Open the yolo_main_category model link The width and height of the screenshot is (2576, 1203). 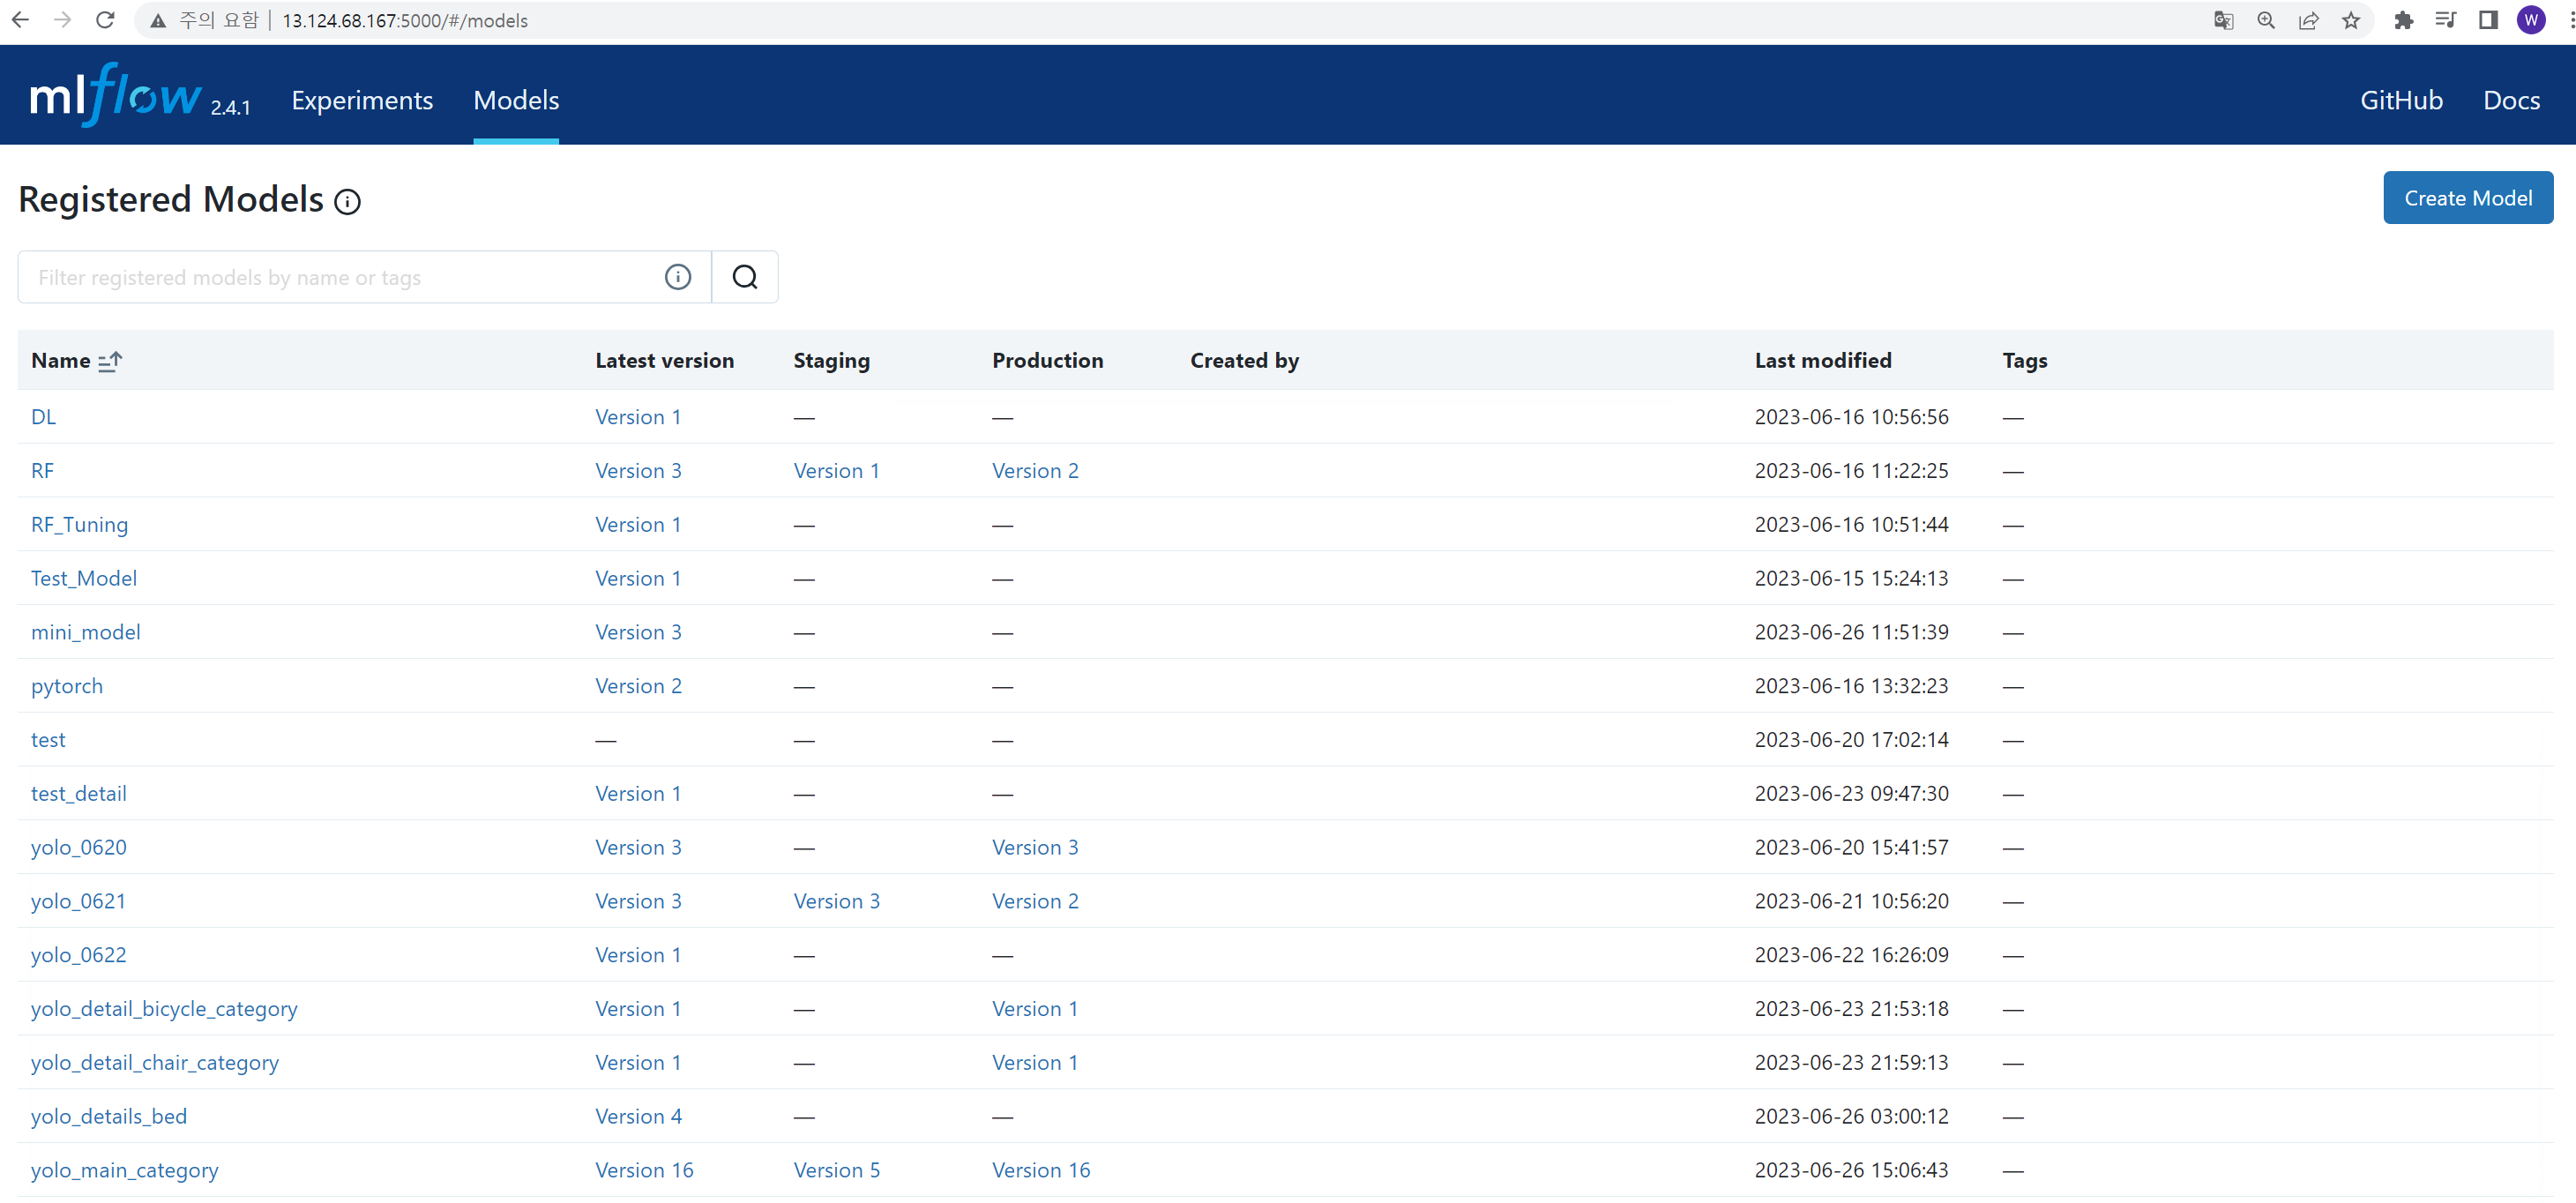pos(124,1170)
